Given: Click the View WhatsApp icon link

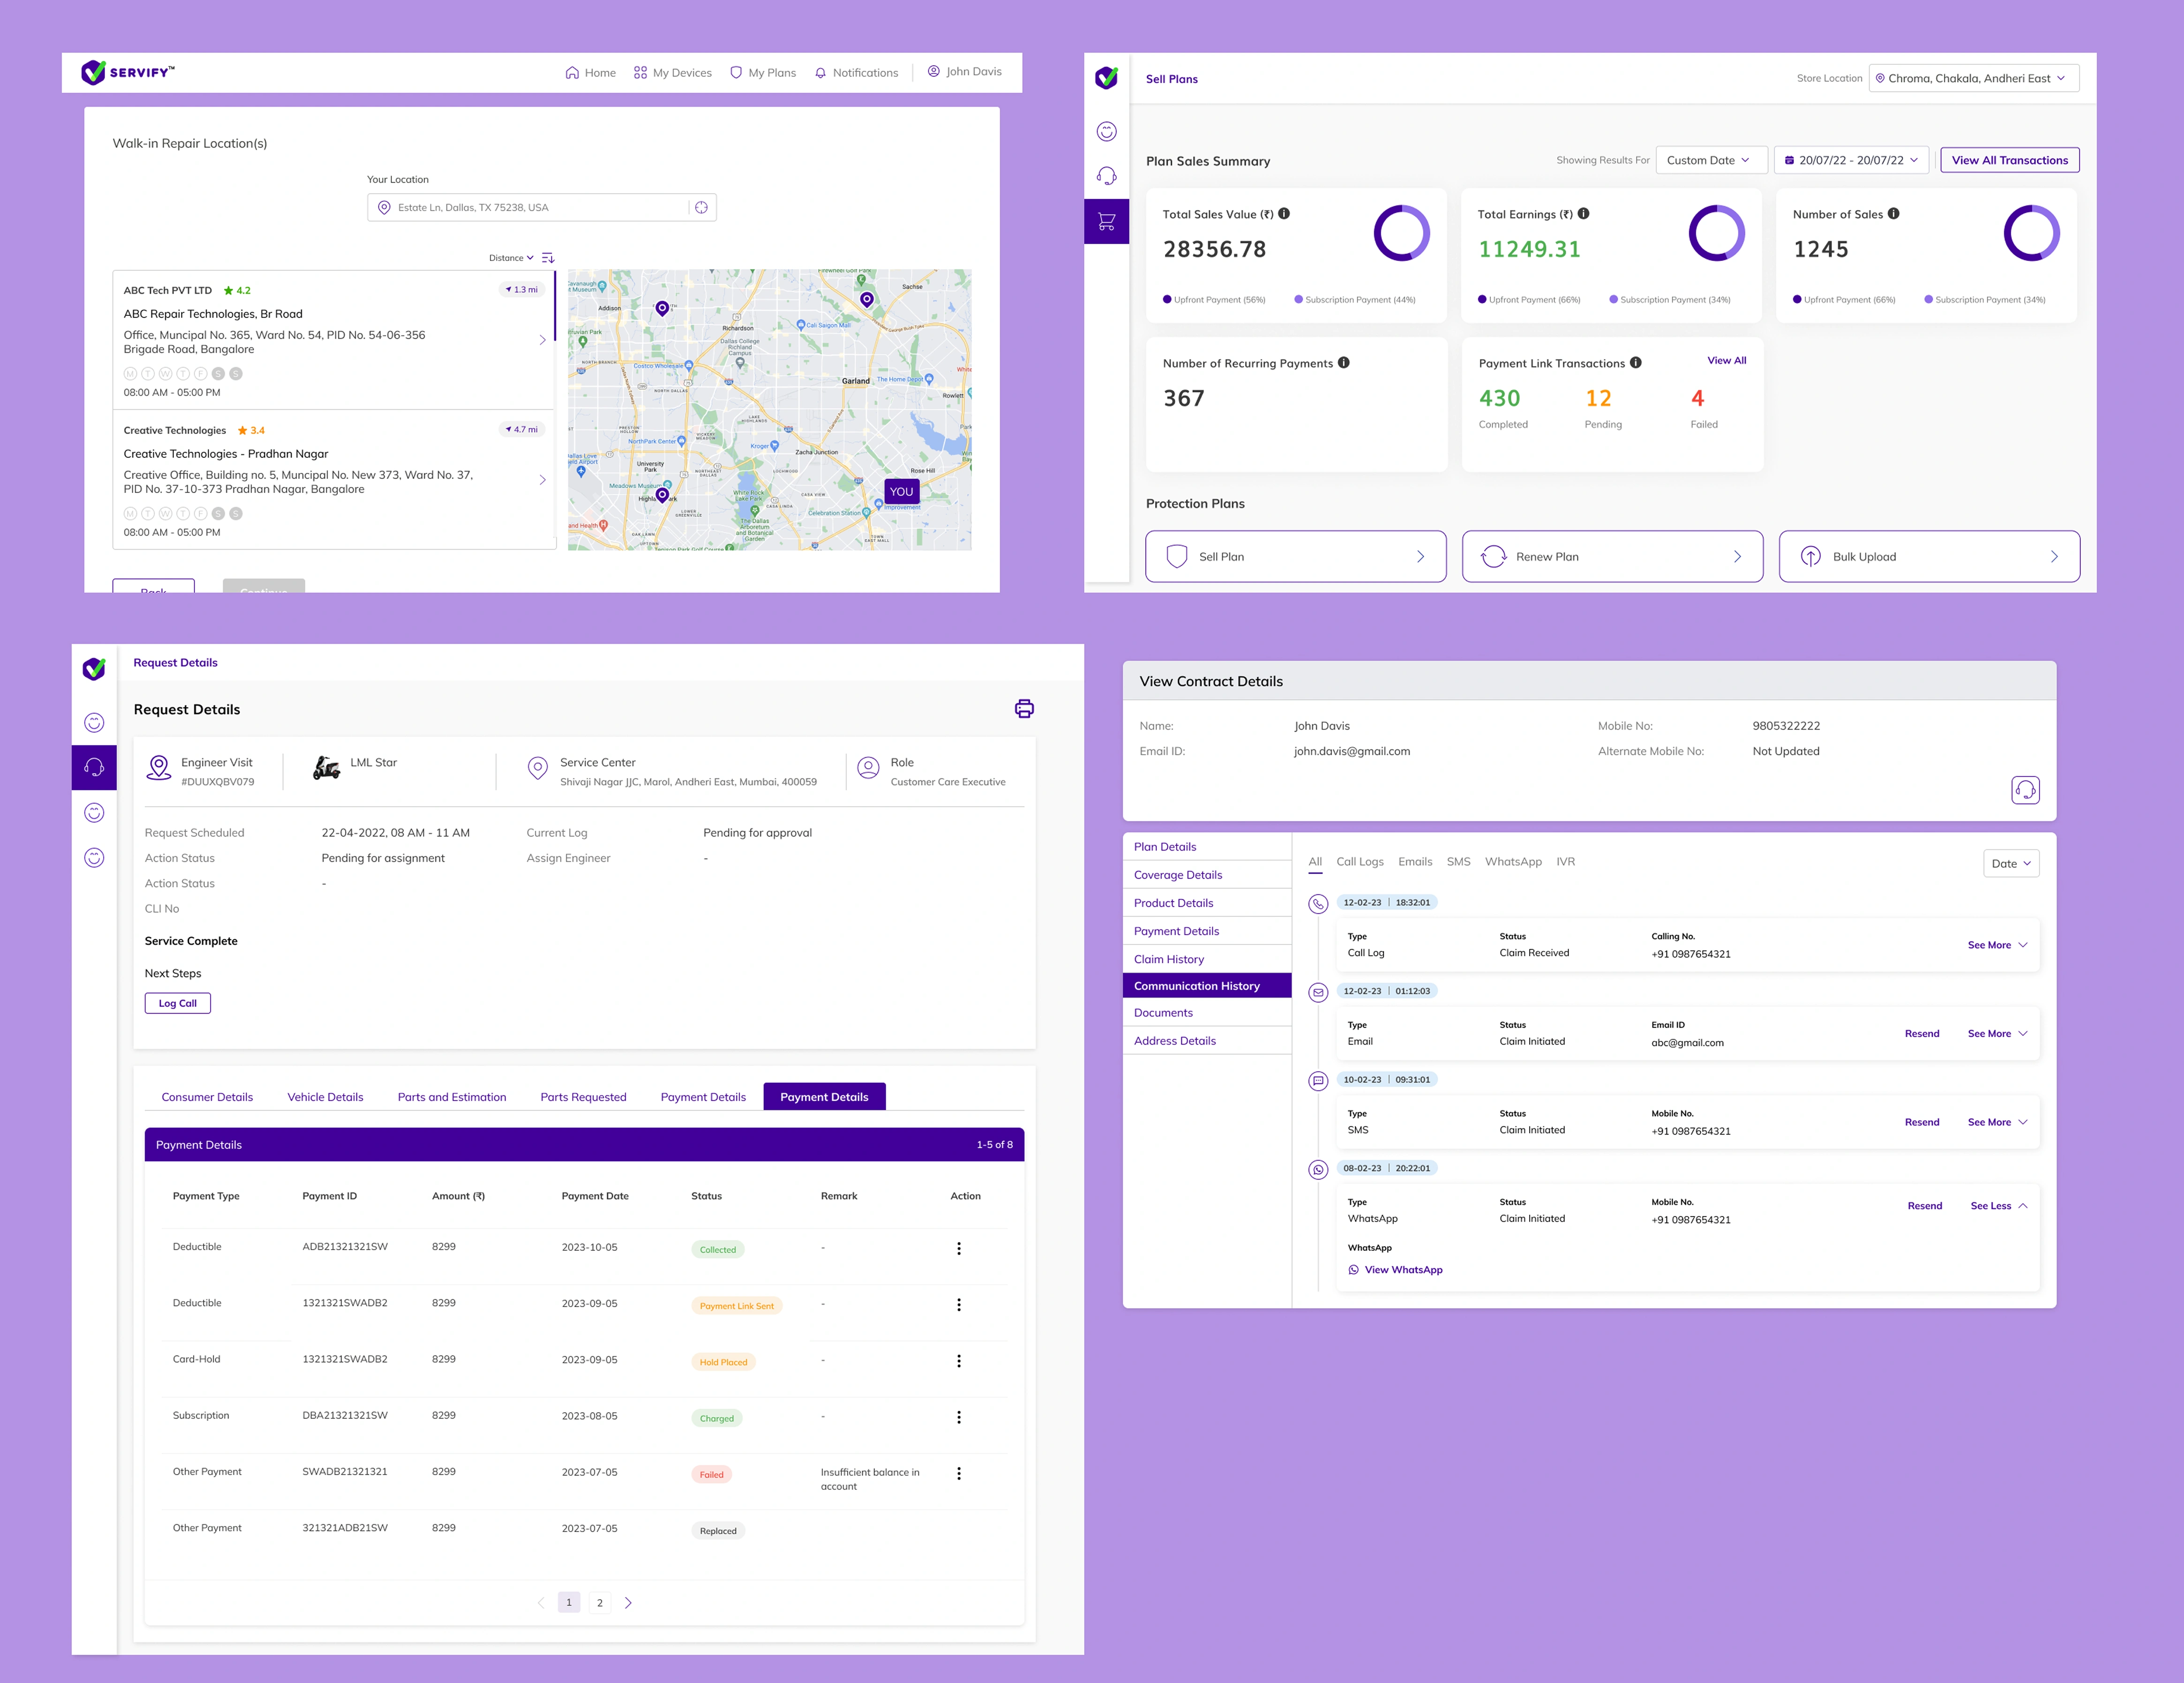Looking at the screenshot, I should 1395,1270.
